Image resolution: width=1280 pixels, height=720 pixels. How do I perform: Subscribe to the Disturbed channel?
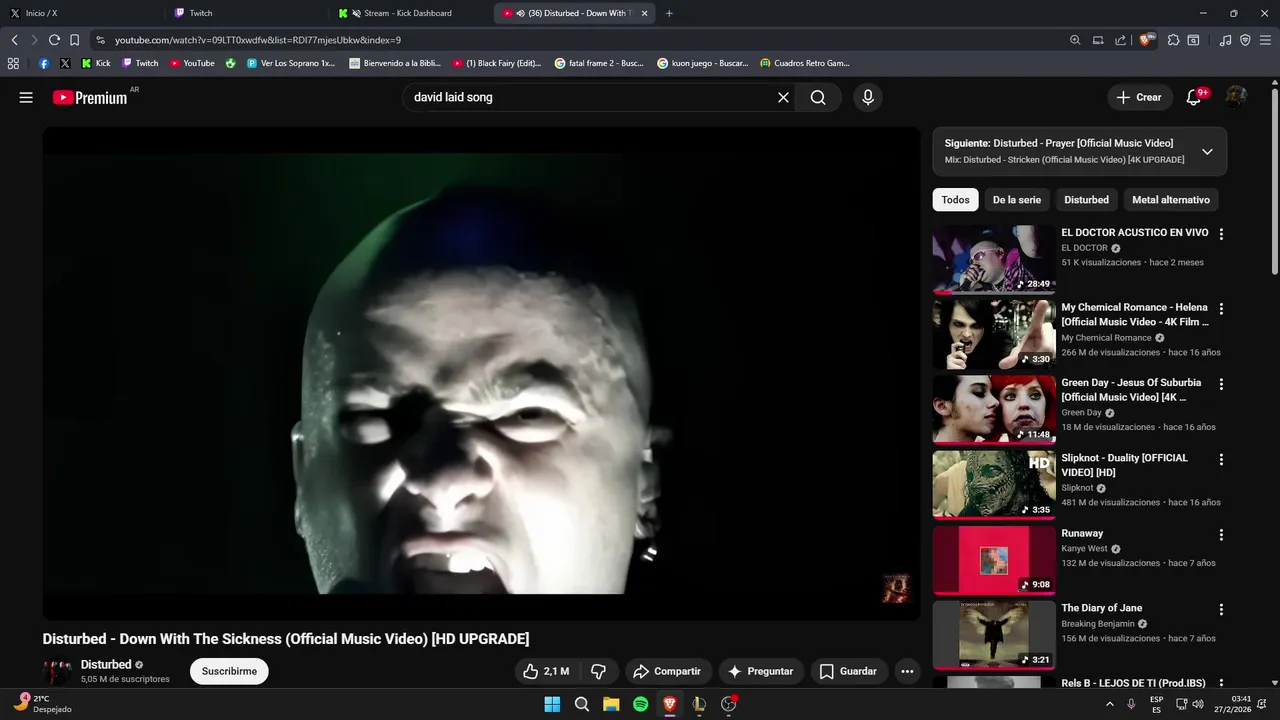pos(229,671)
